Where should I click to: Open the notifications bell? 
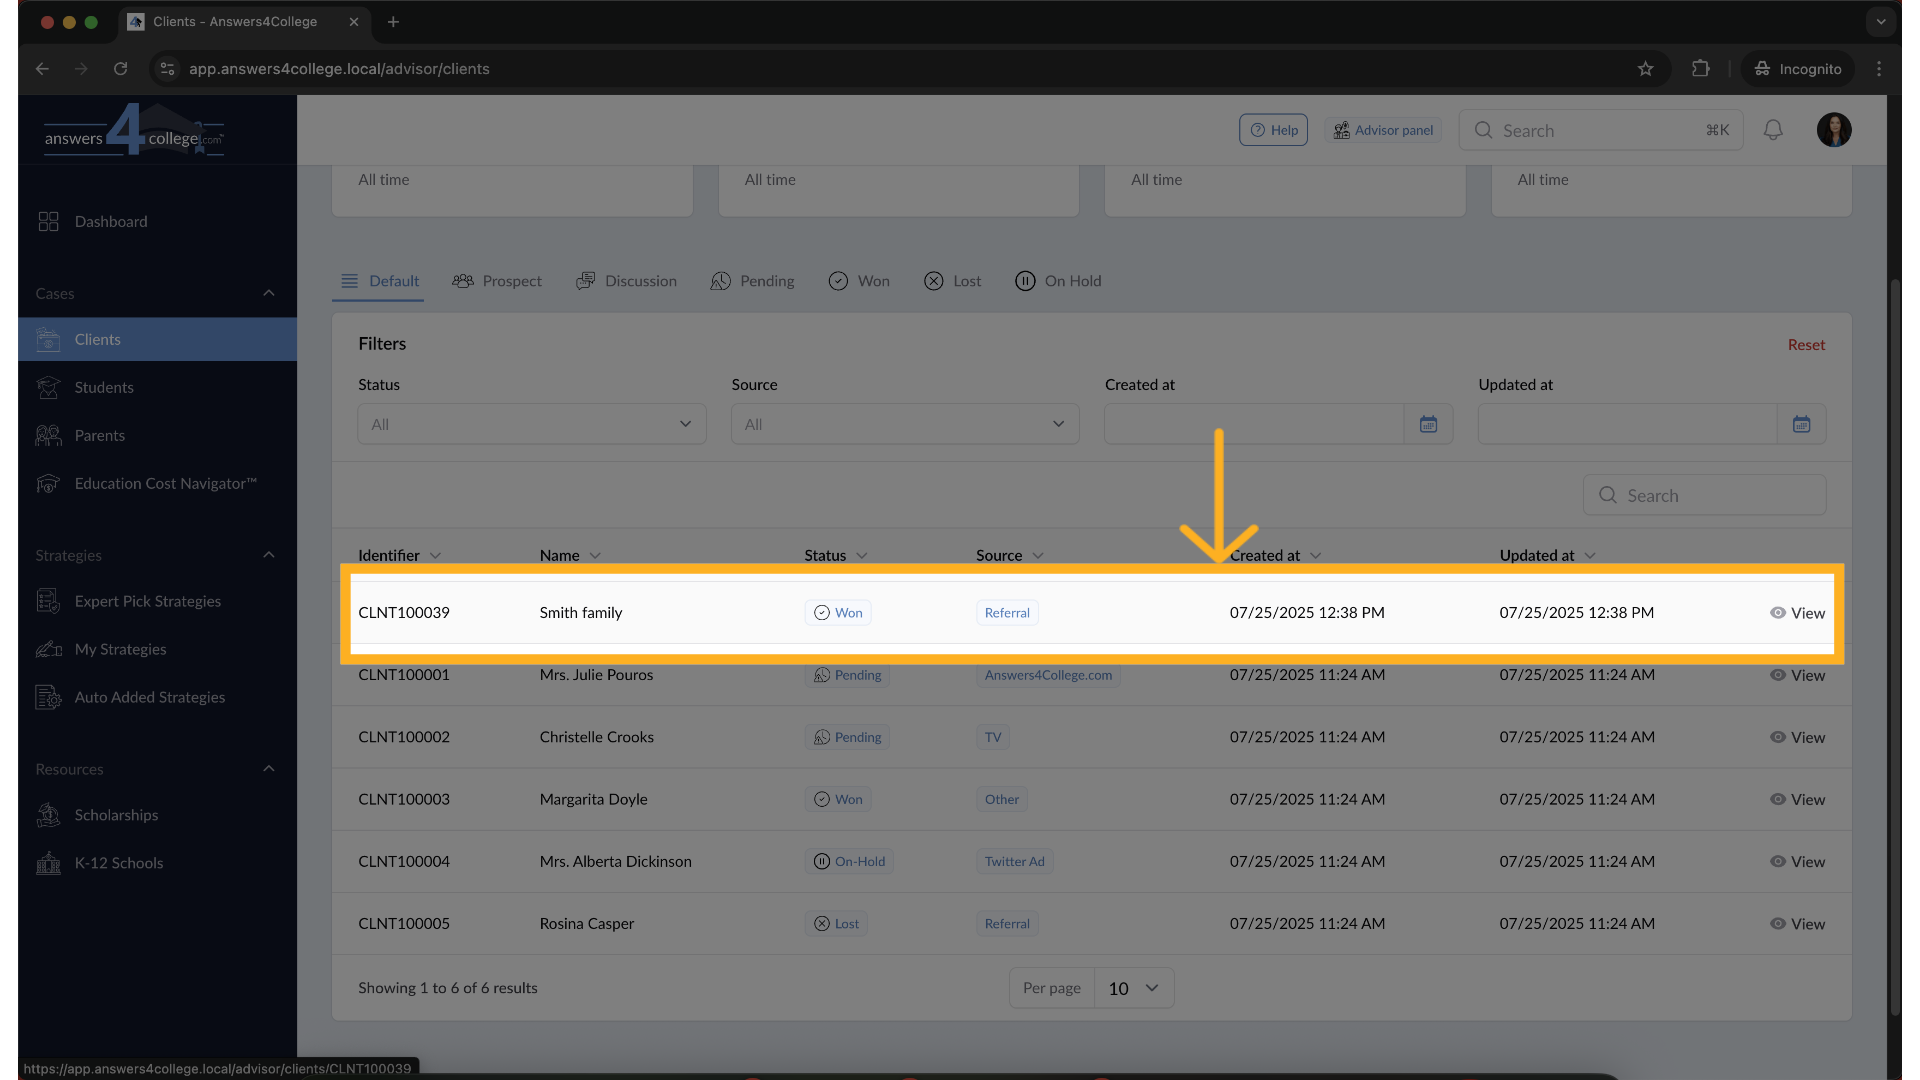click(x=1773, y=129)
